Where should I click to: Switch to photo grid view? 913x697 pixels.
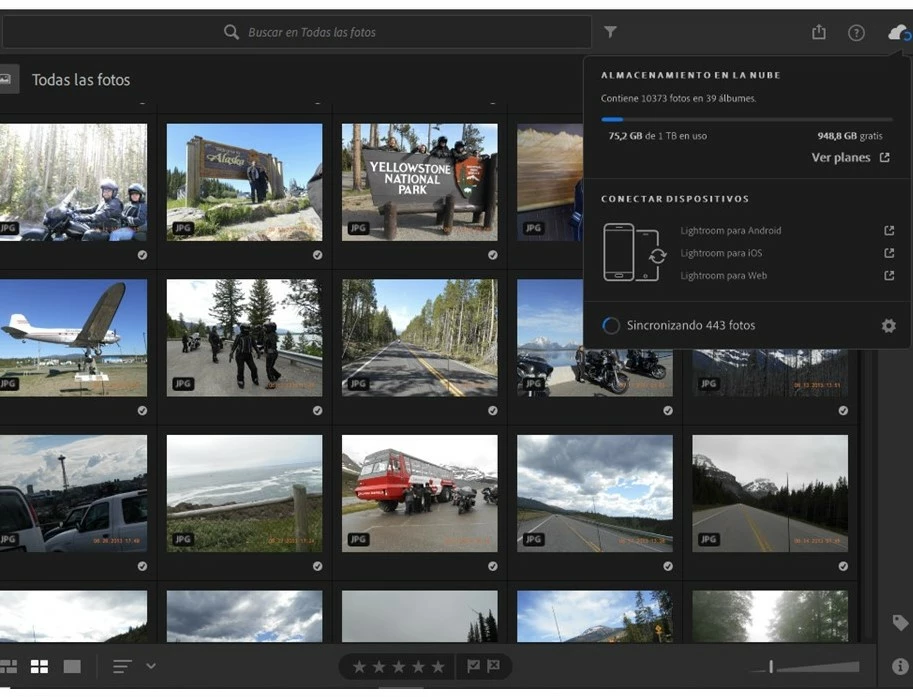tap(8, 666)
